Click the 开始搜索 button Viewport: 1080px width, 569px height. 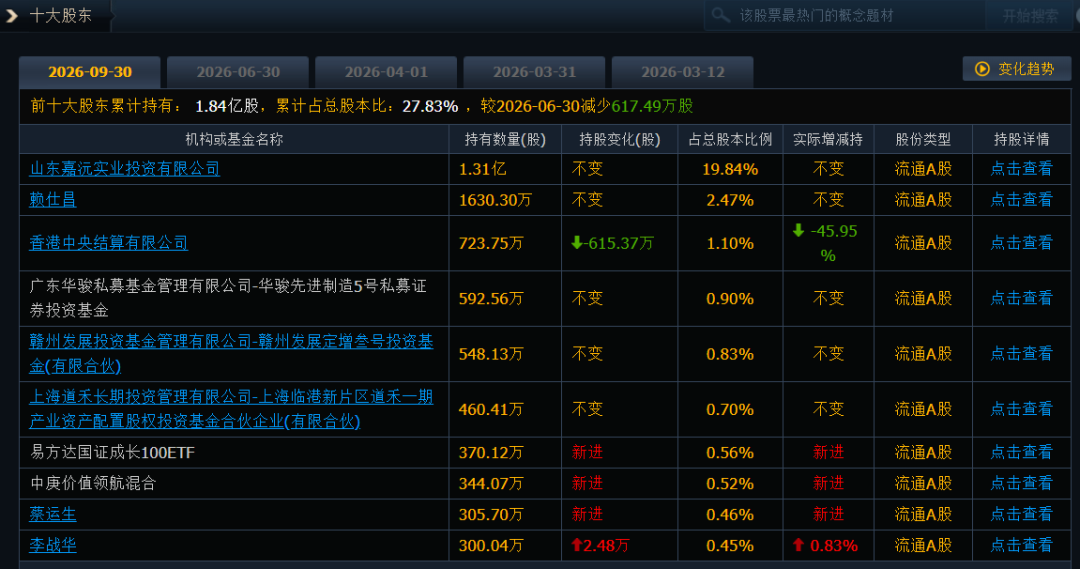point(1030,15)
